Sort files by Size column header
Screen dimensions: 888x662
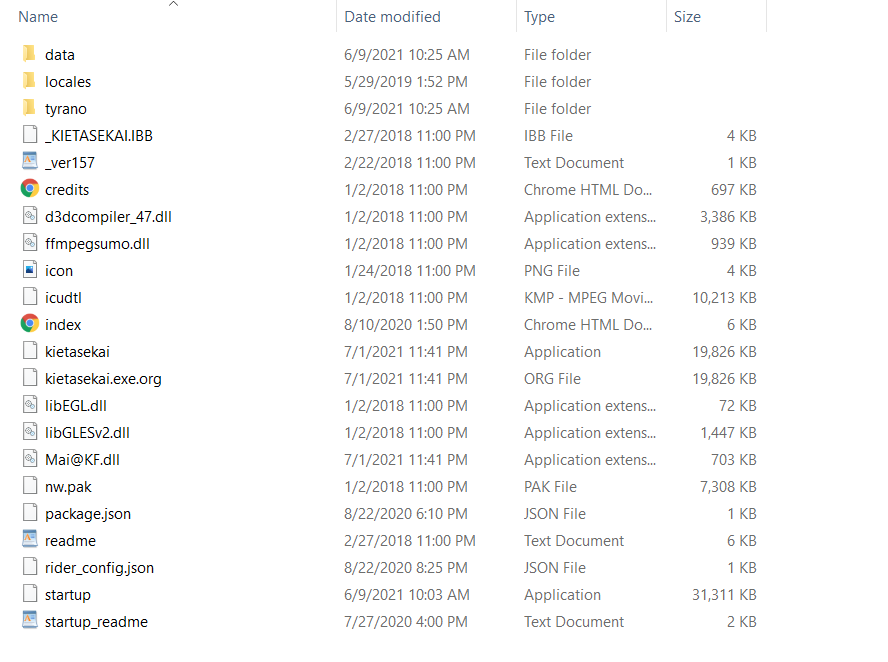[x=687, y=17]
